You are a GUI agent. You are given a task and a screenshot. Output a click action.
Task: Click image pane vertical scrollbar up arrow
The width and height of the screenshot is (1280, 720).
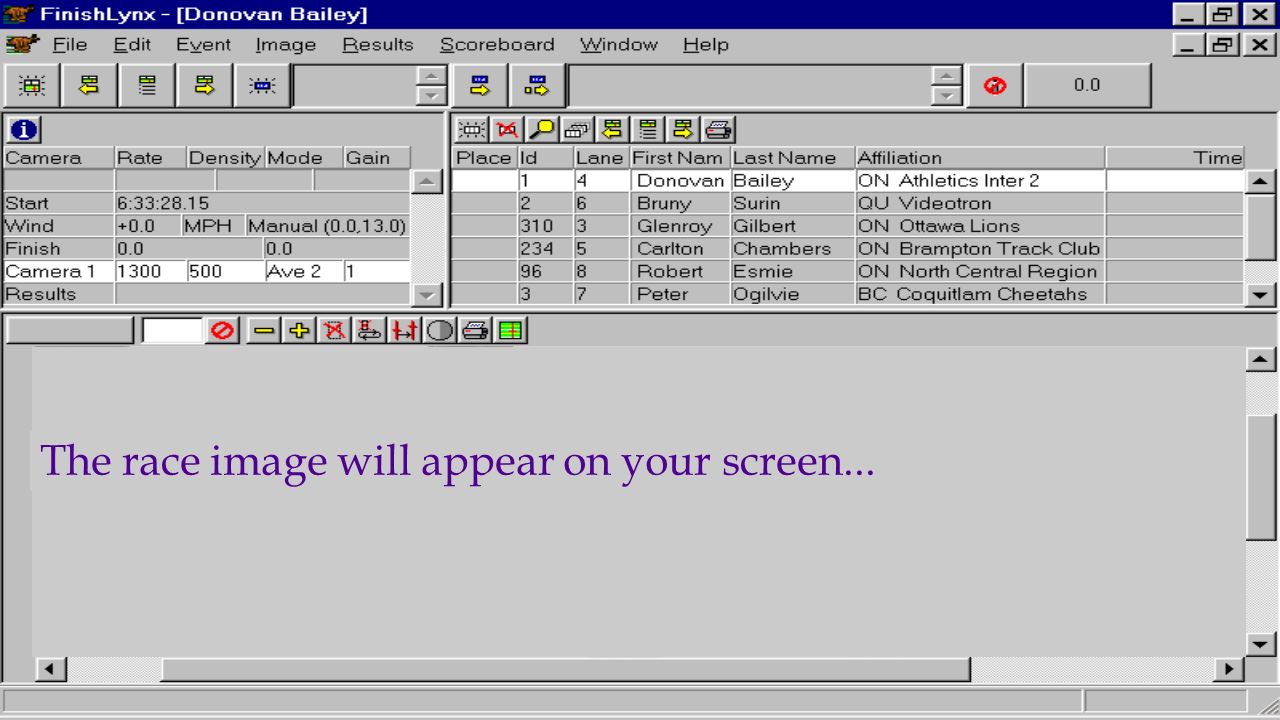coord(1262,359)
